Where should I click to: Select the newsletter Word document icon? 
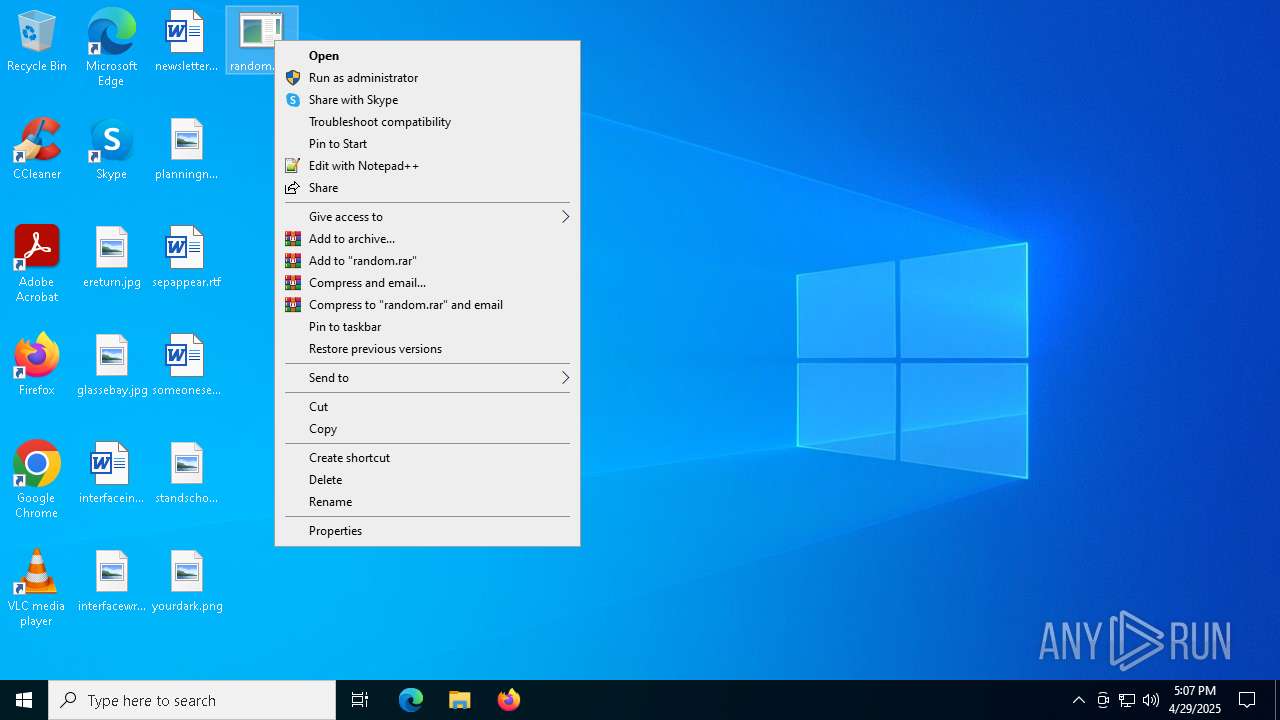click(186, 41)
